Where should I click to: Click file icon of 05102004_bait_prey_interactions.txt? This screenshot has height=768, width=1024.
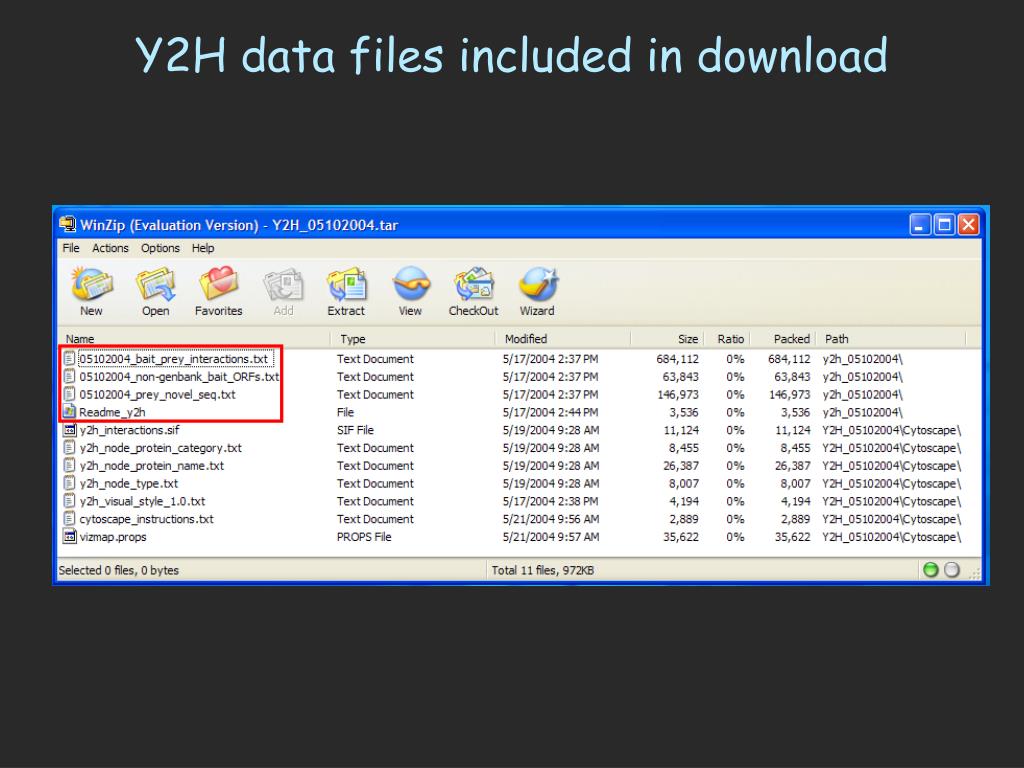[69, 359]
